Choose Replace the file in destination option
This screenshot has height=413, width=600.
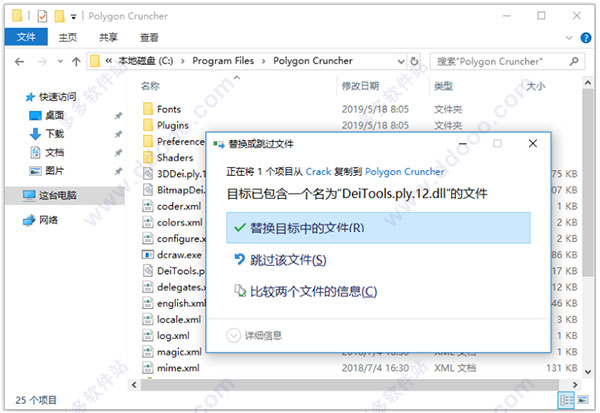pos(378,228)
